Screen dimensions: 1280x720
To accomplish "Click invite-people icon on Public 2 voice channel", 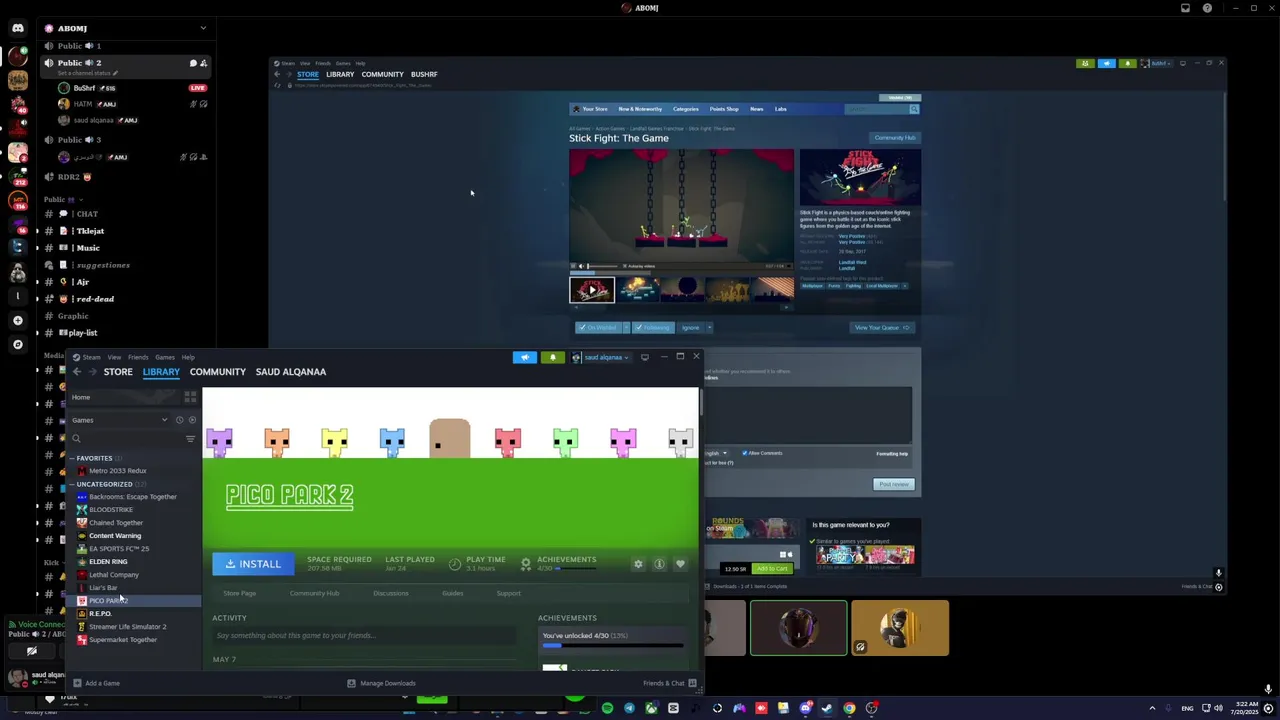I will coord(204,63).
